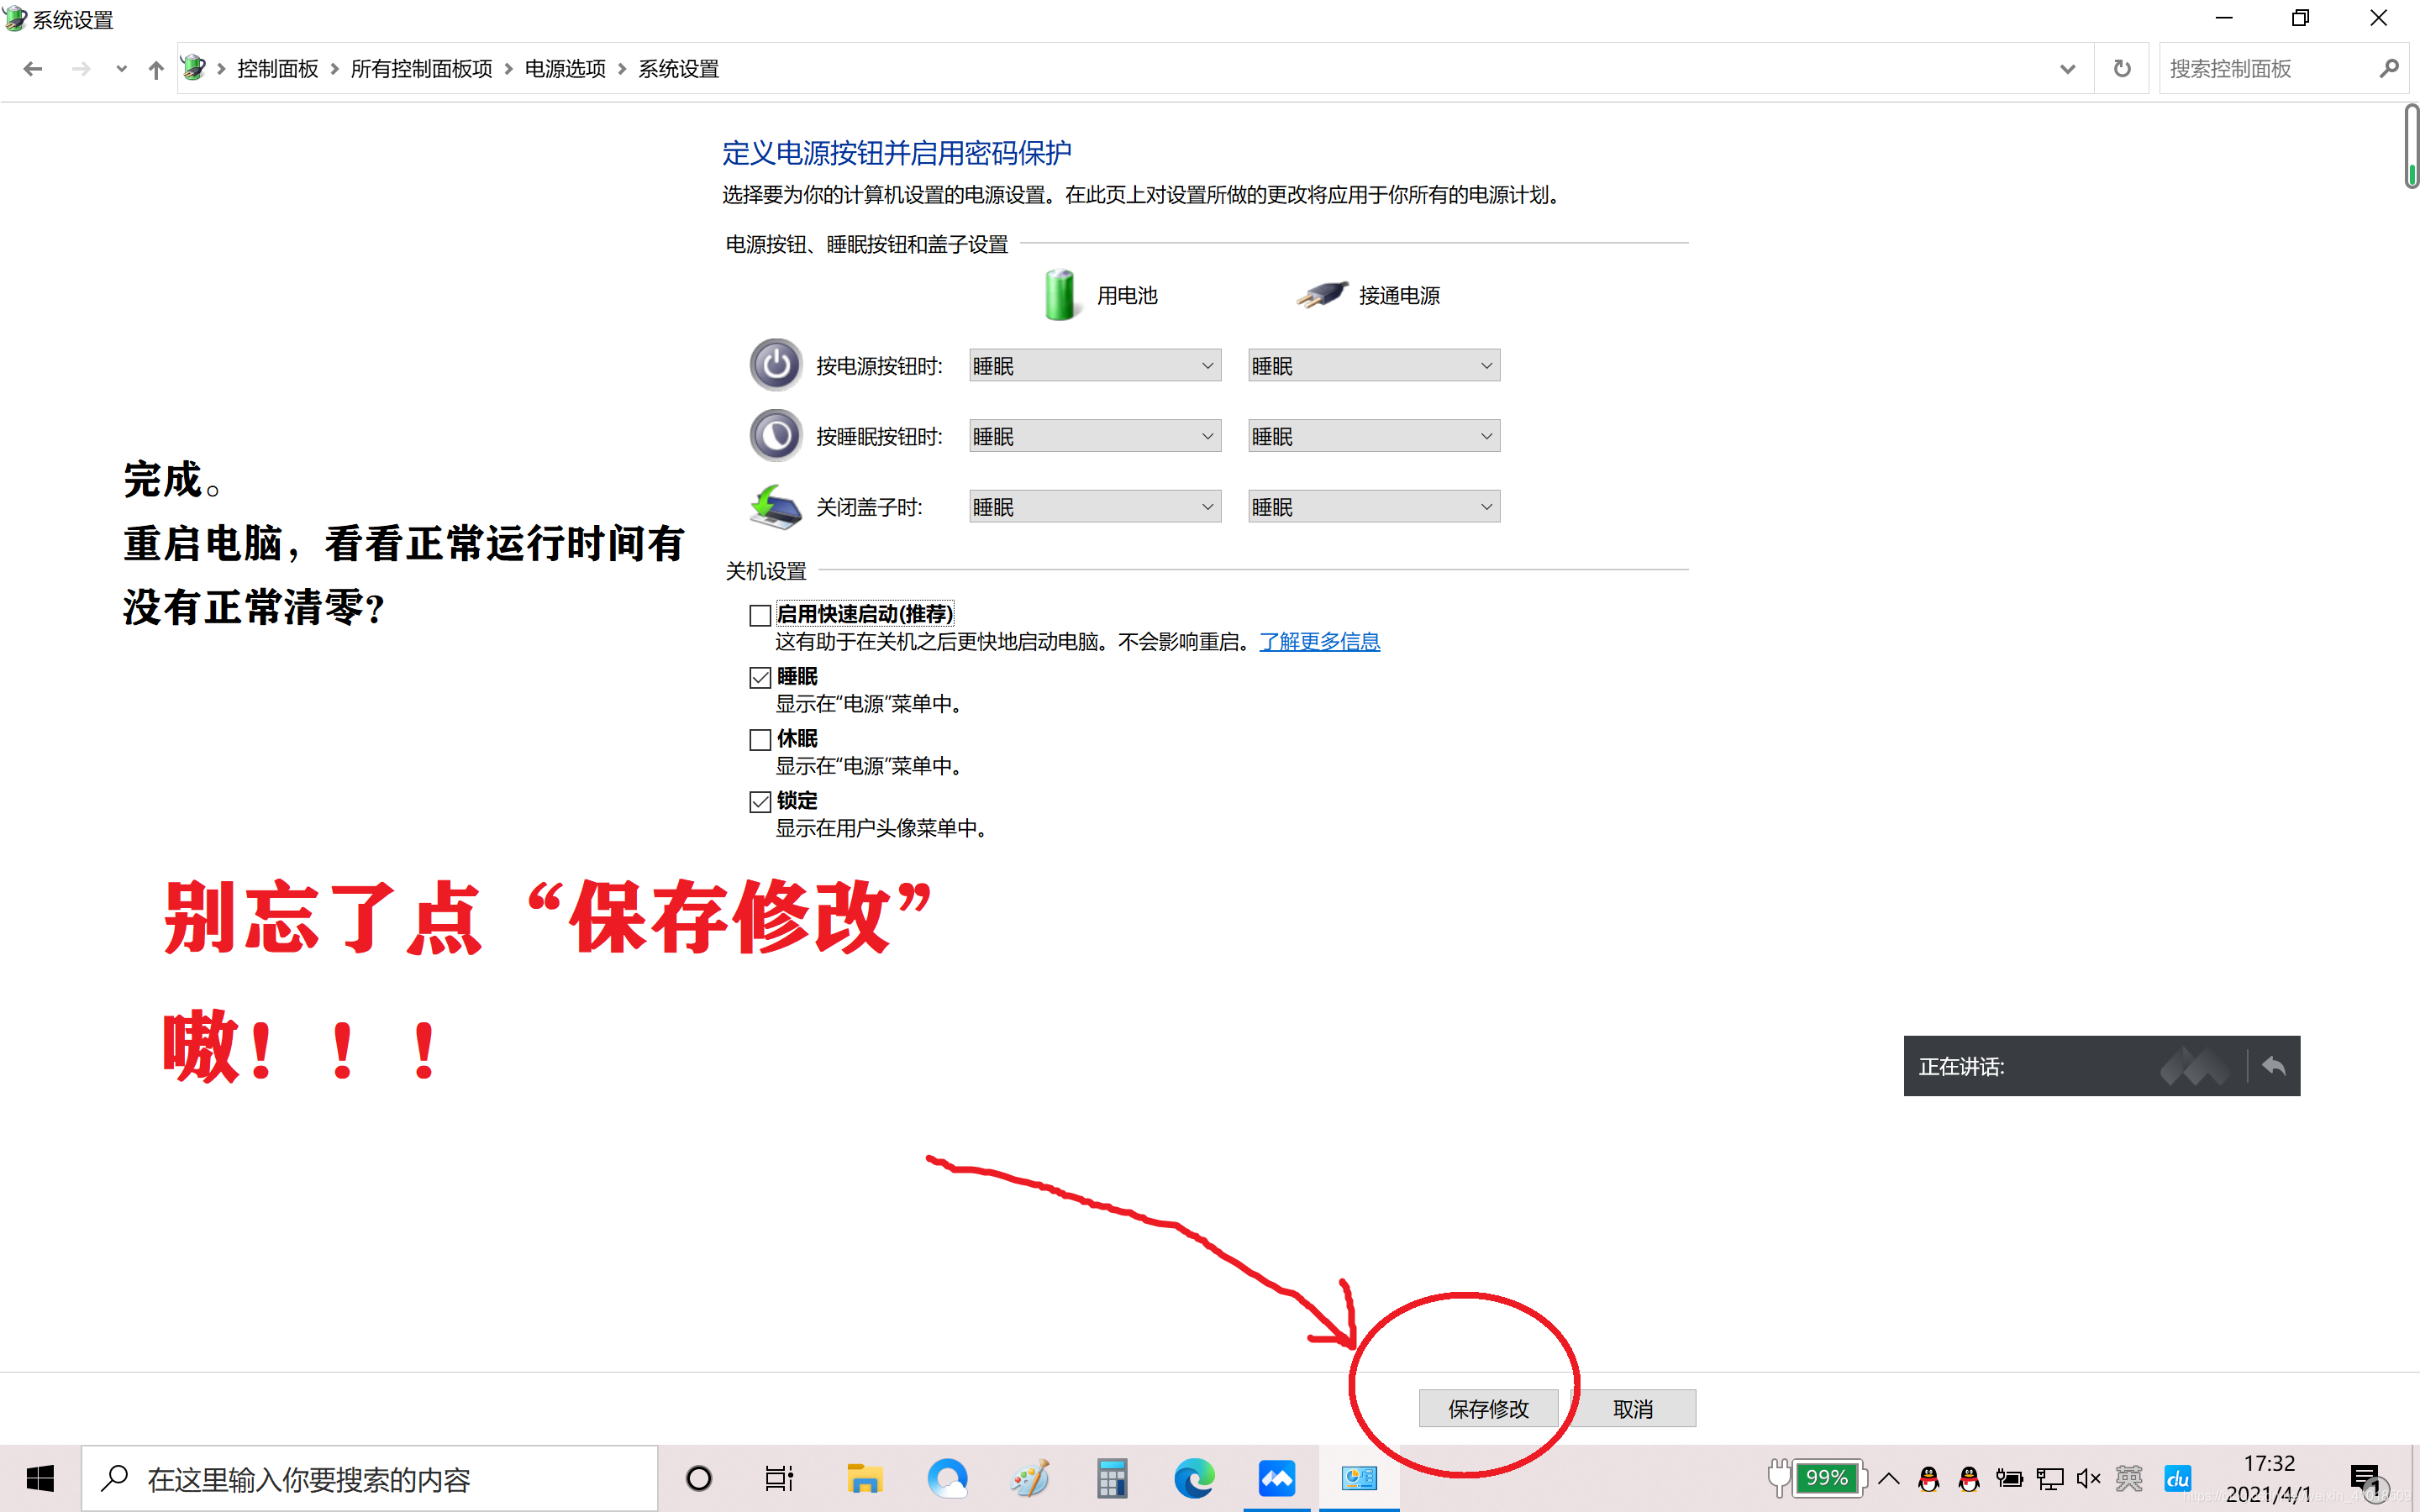The image size is (2420, 1512).
Task: Open lid close plugged-in dropdown
Action: click(1373, 507)
